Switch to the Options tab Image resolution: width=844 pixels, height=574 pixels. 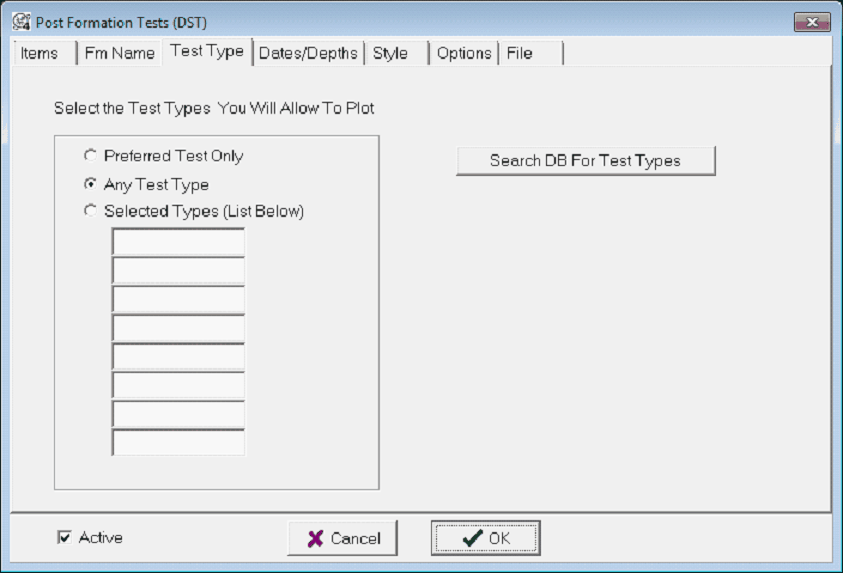click(464, 54)
